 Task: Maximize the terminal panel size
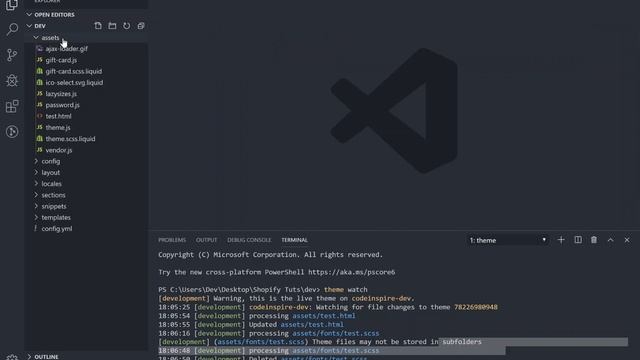pos(611,240)
